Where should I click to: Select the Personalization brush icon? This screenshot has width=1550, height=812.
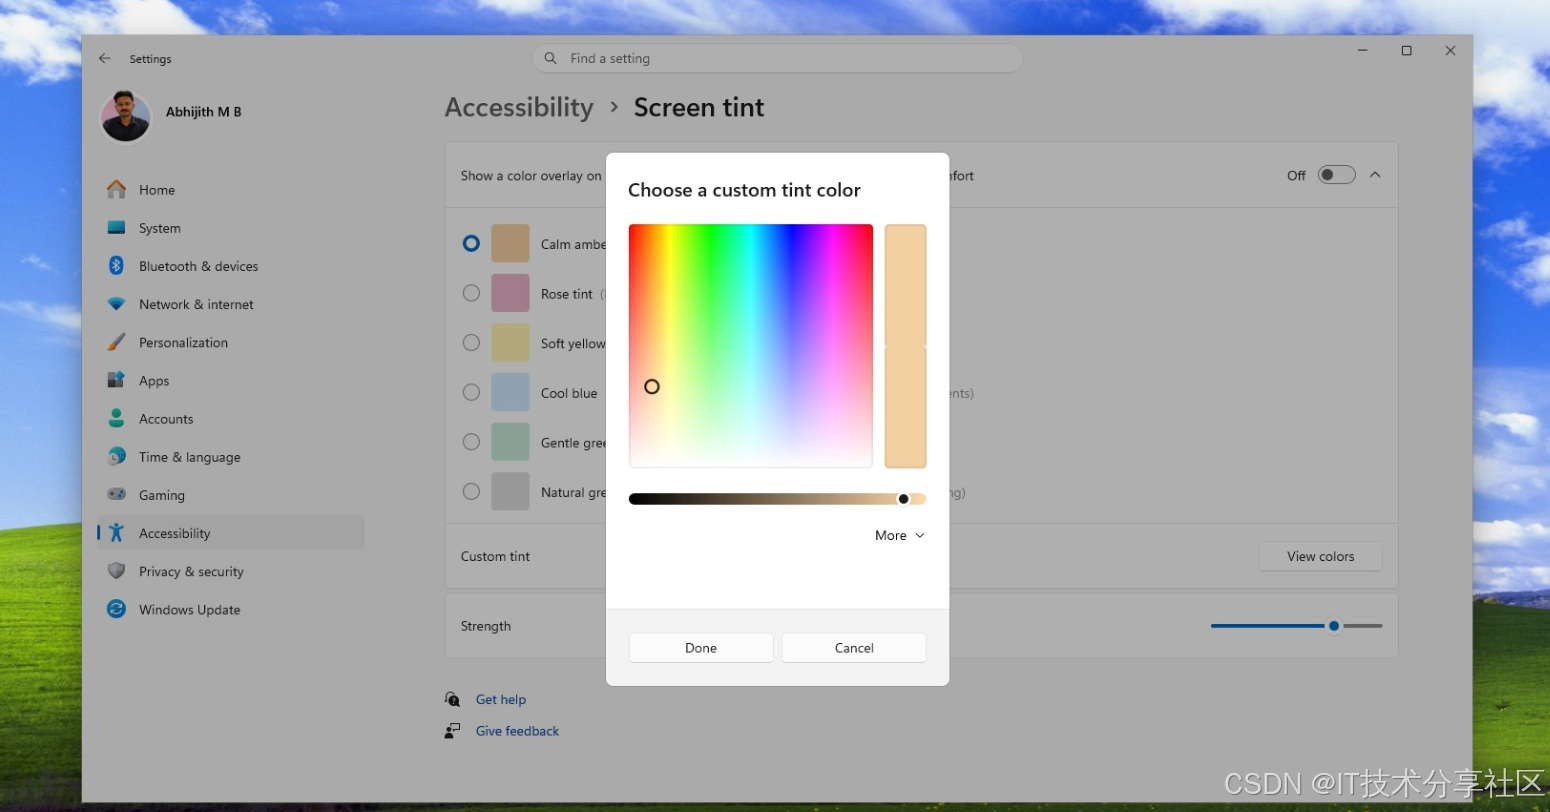point(117,342)
